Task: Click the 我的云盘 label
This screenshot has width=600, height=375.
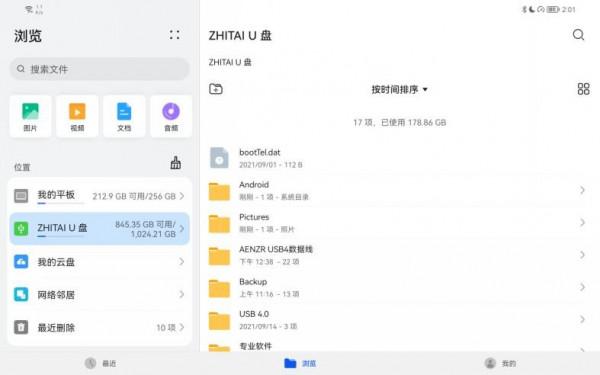Action: point(56,262)
